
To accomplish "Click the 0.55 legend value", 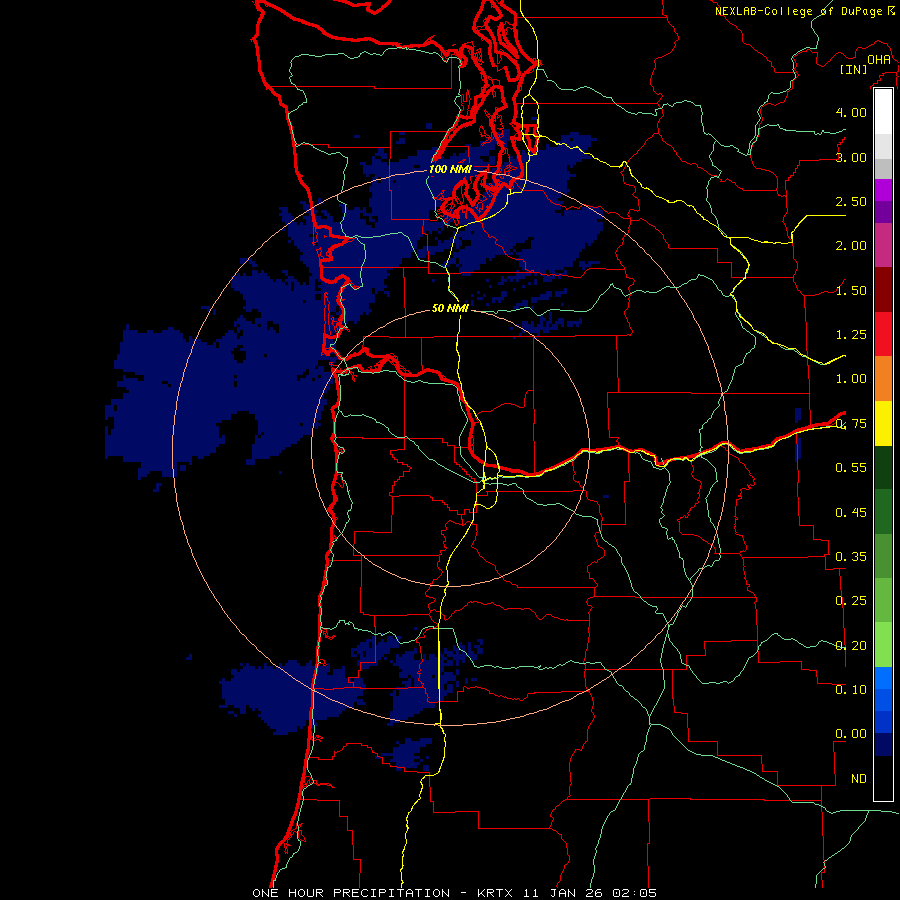I will click(851, 468).
